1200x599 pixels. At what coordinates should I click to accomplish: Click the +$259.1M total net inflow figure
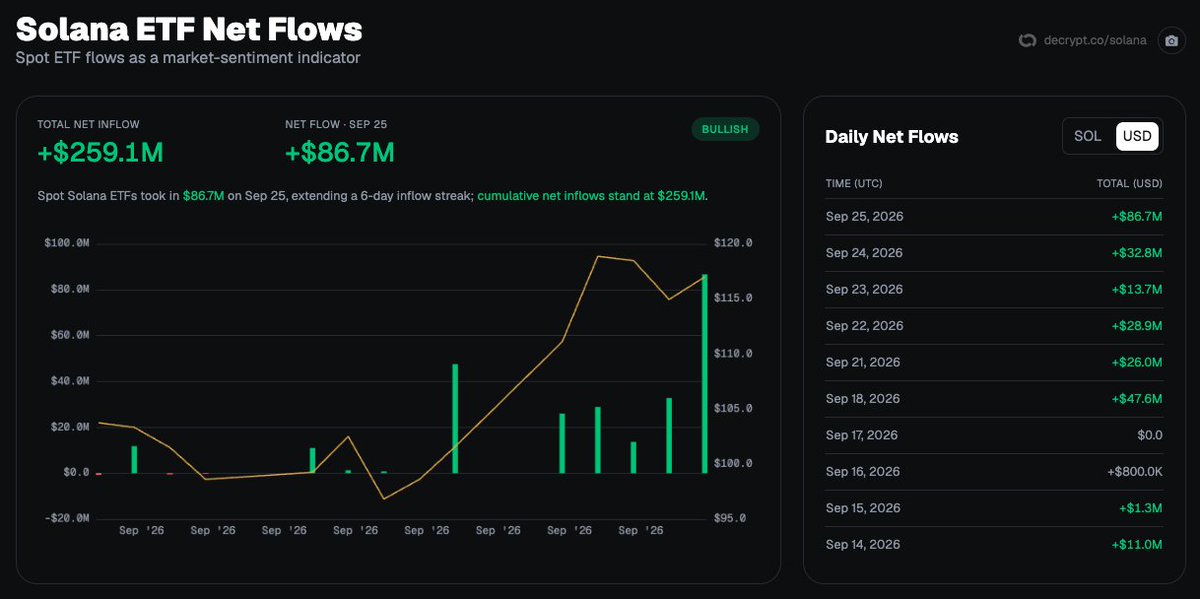tap(100, 153)
